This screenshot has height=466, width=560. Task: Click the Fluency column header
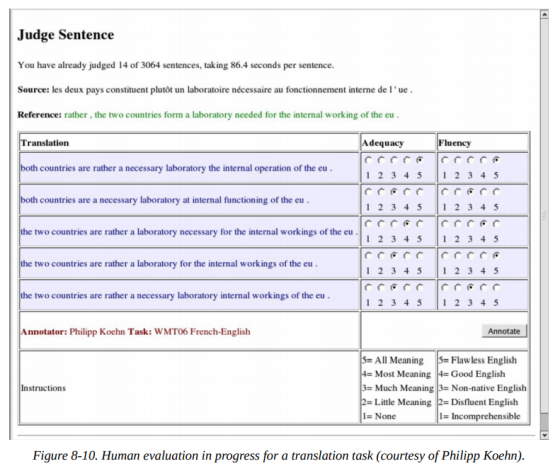(455, 143)
